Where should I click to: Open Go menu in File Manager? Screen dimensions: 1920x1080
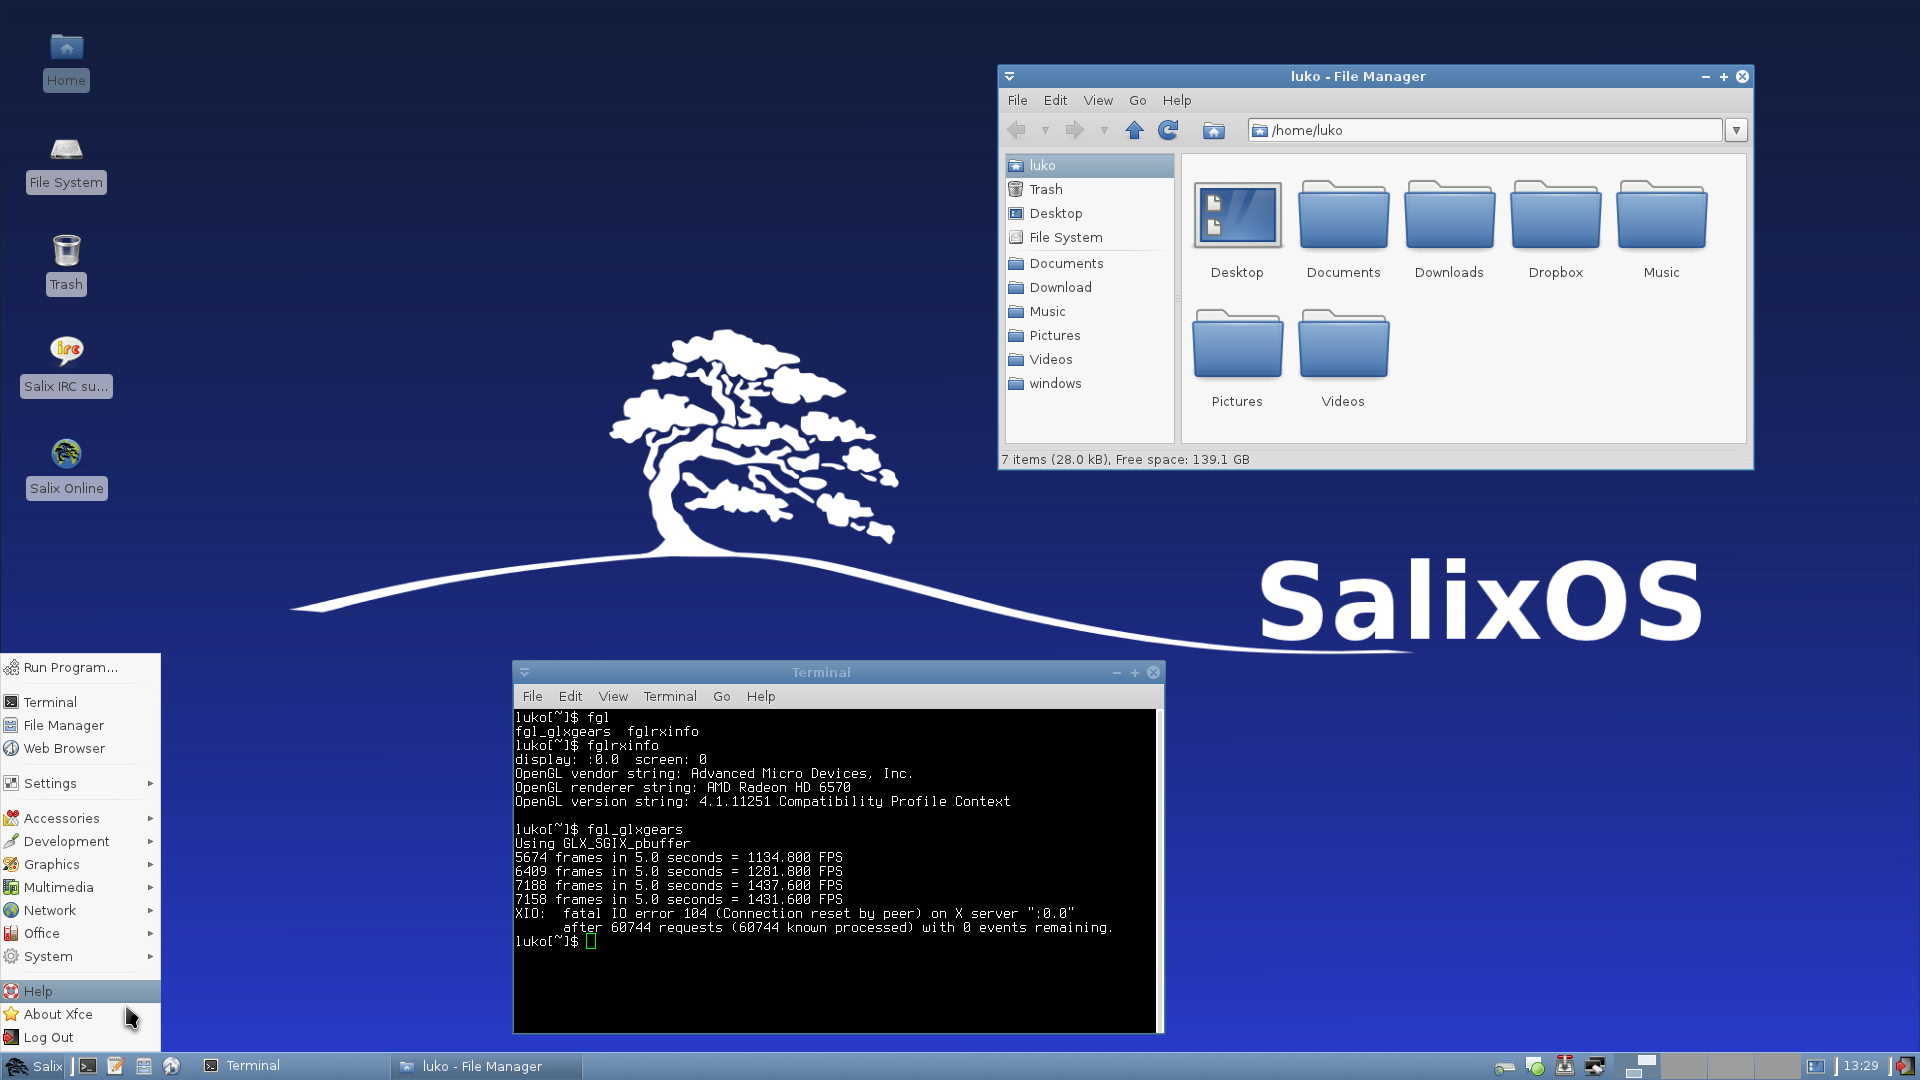click(x=1137, y=100)
